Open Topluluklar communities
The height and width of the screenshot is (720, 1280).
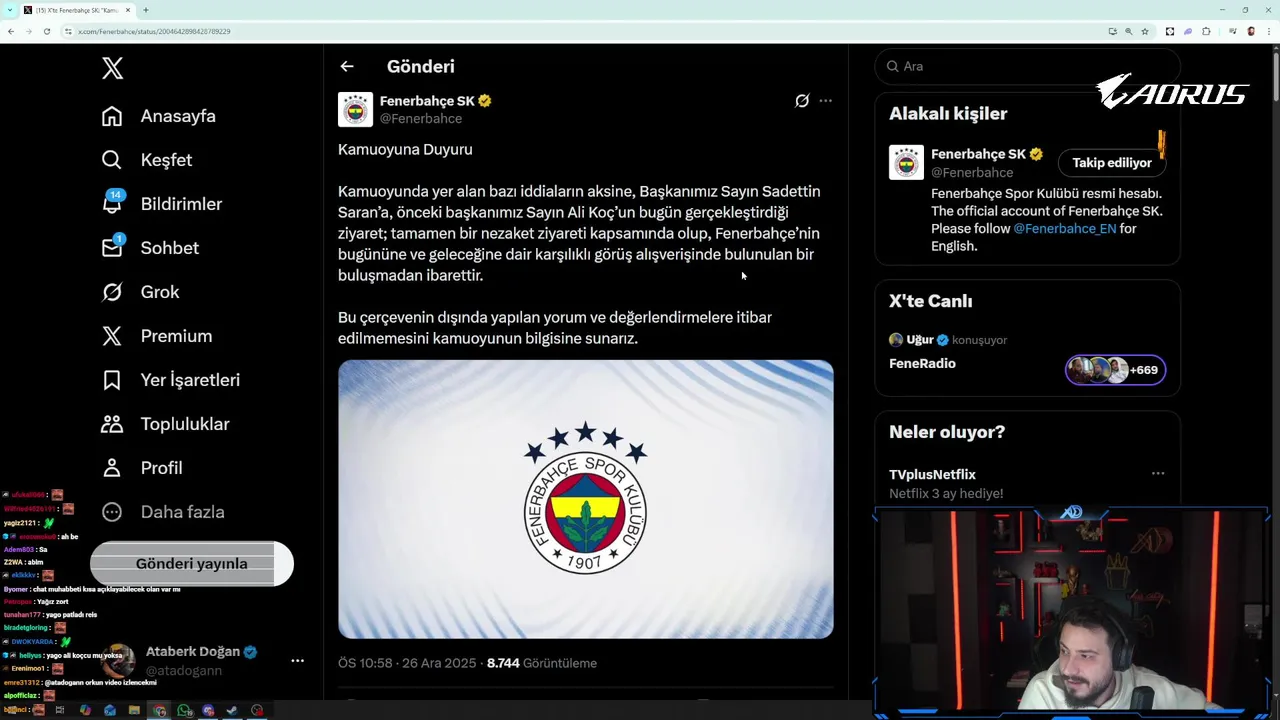point(165,424)
